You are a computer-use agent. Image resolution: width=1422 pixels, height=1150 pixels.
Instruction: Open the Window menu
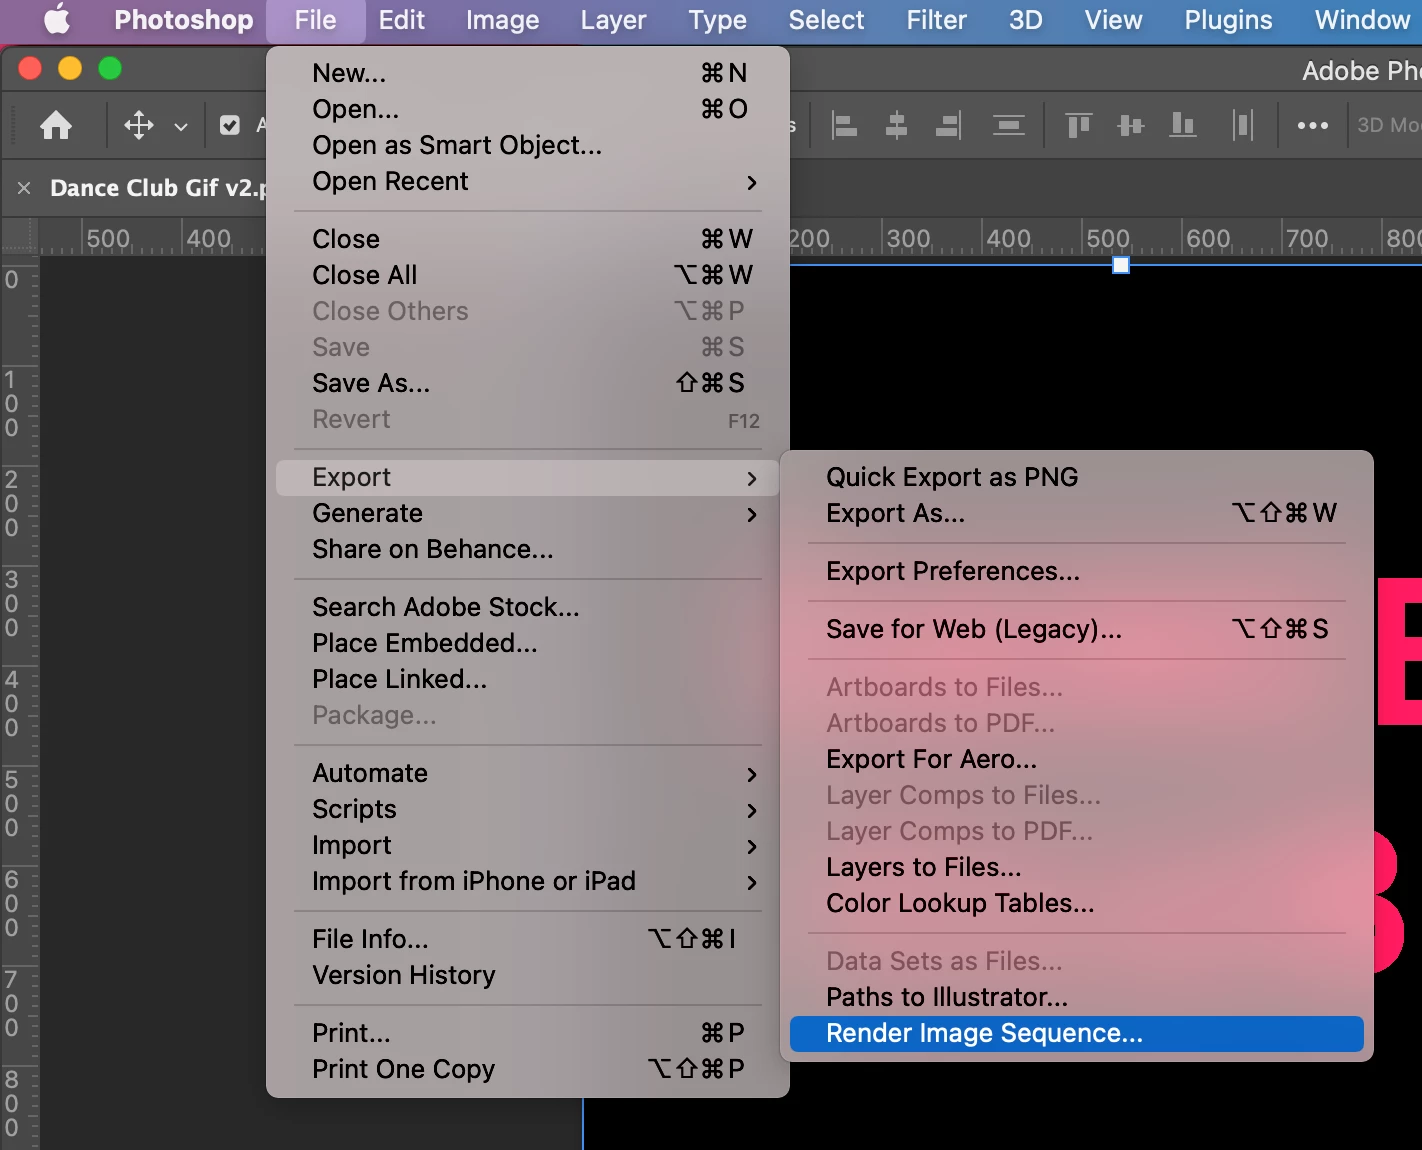pyautogui.click(x=1362, y=20)
